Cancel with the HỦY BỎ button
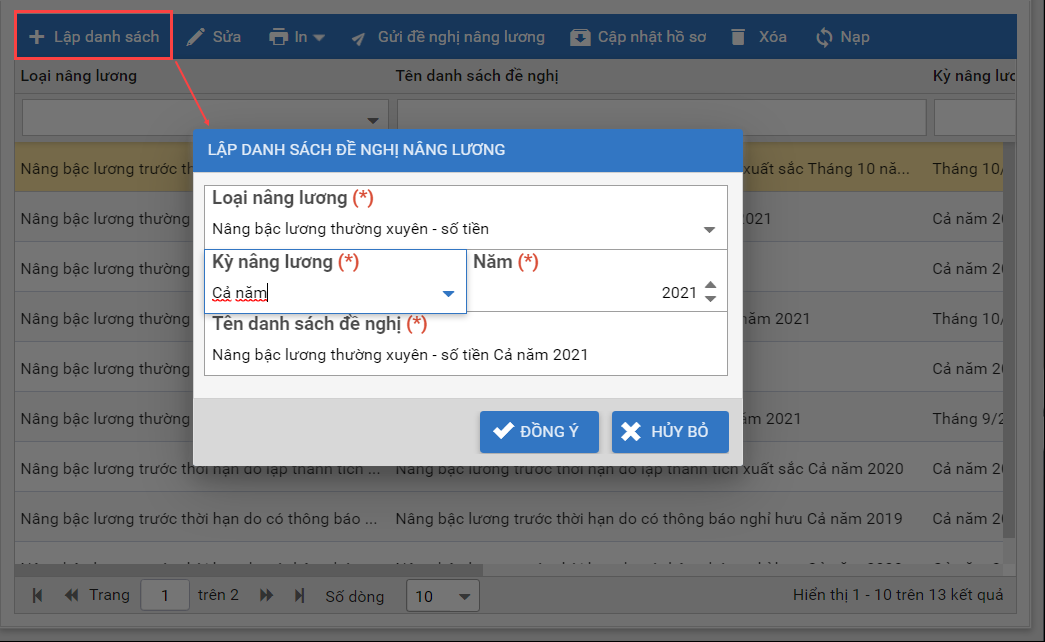Viewport: 1045px width, 642px height. pos(670,432)
